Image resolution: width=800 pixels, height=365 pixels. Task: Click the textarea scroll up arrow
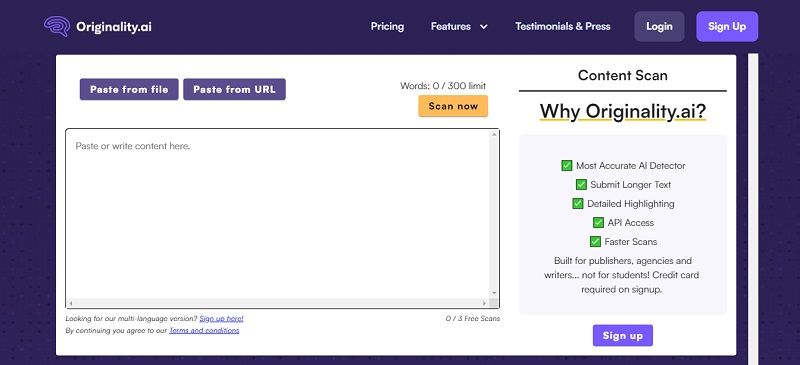point(494,134)
